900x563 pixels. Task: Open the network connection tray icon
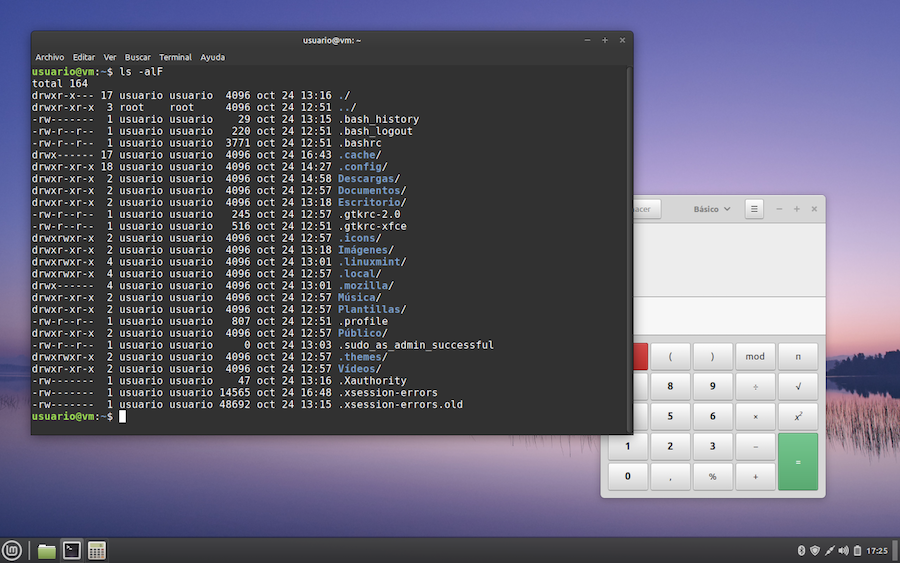pos(829,550)
